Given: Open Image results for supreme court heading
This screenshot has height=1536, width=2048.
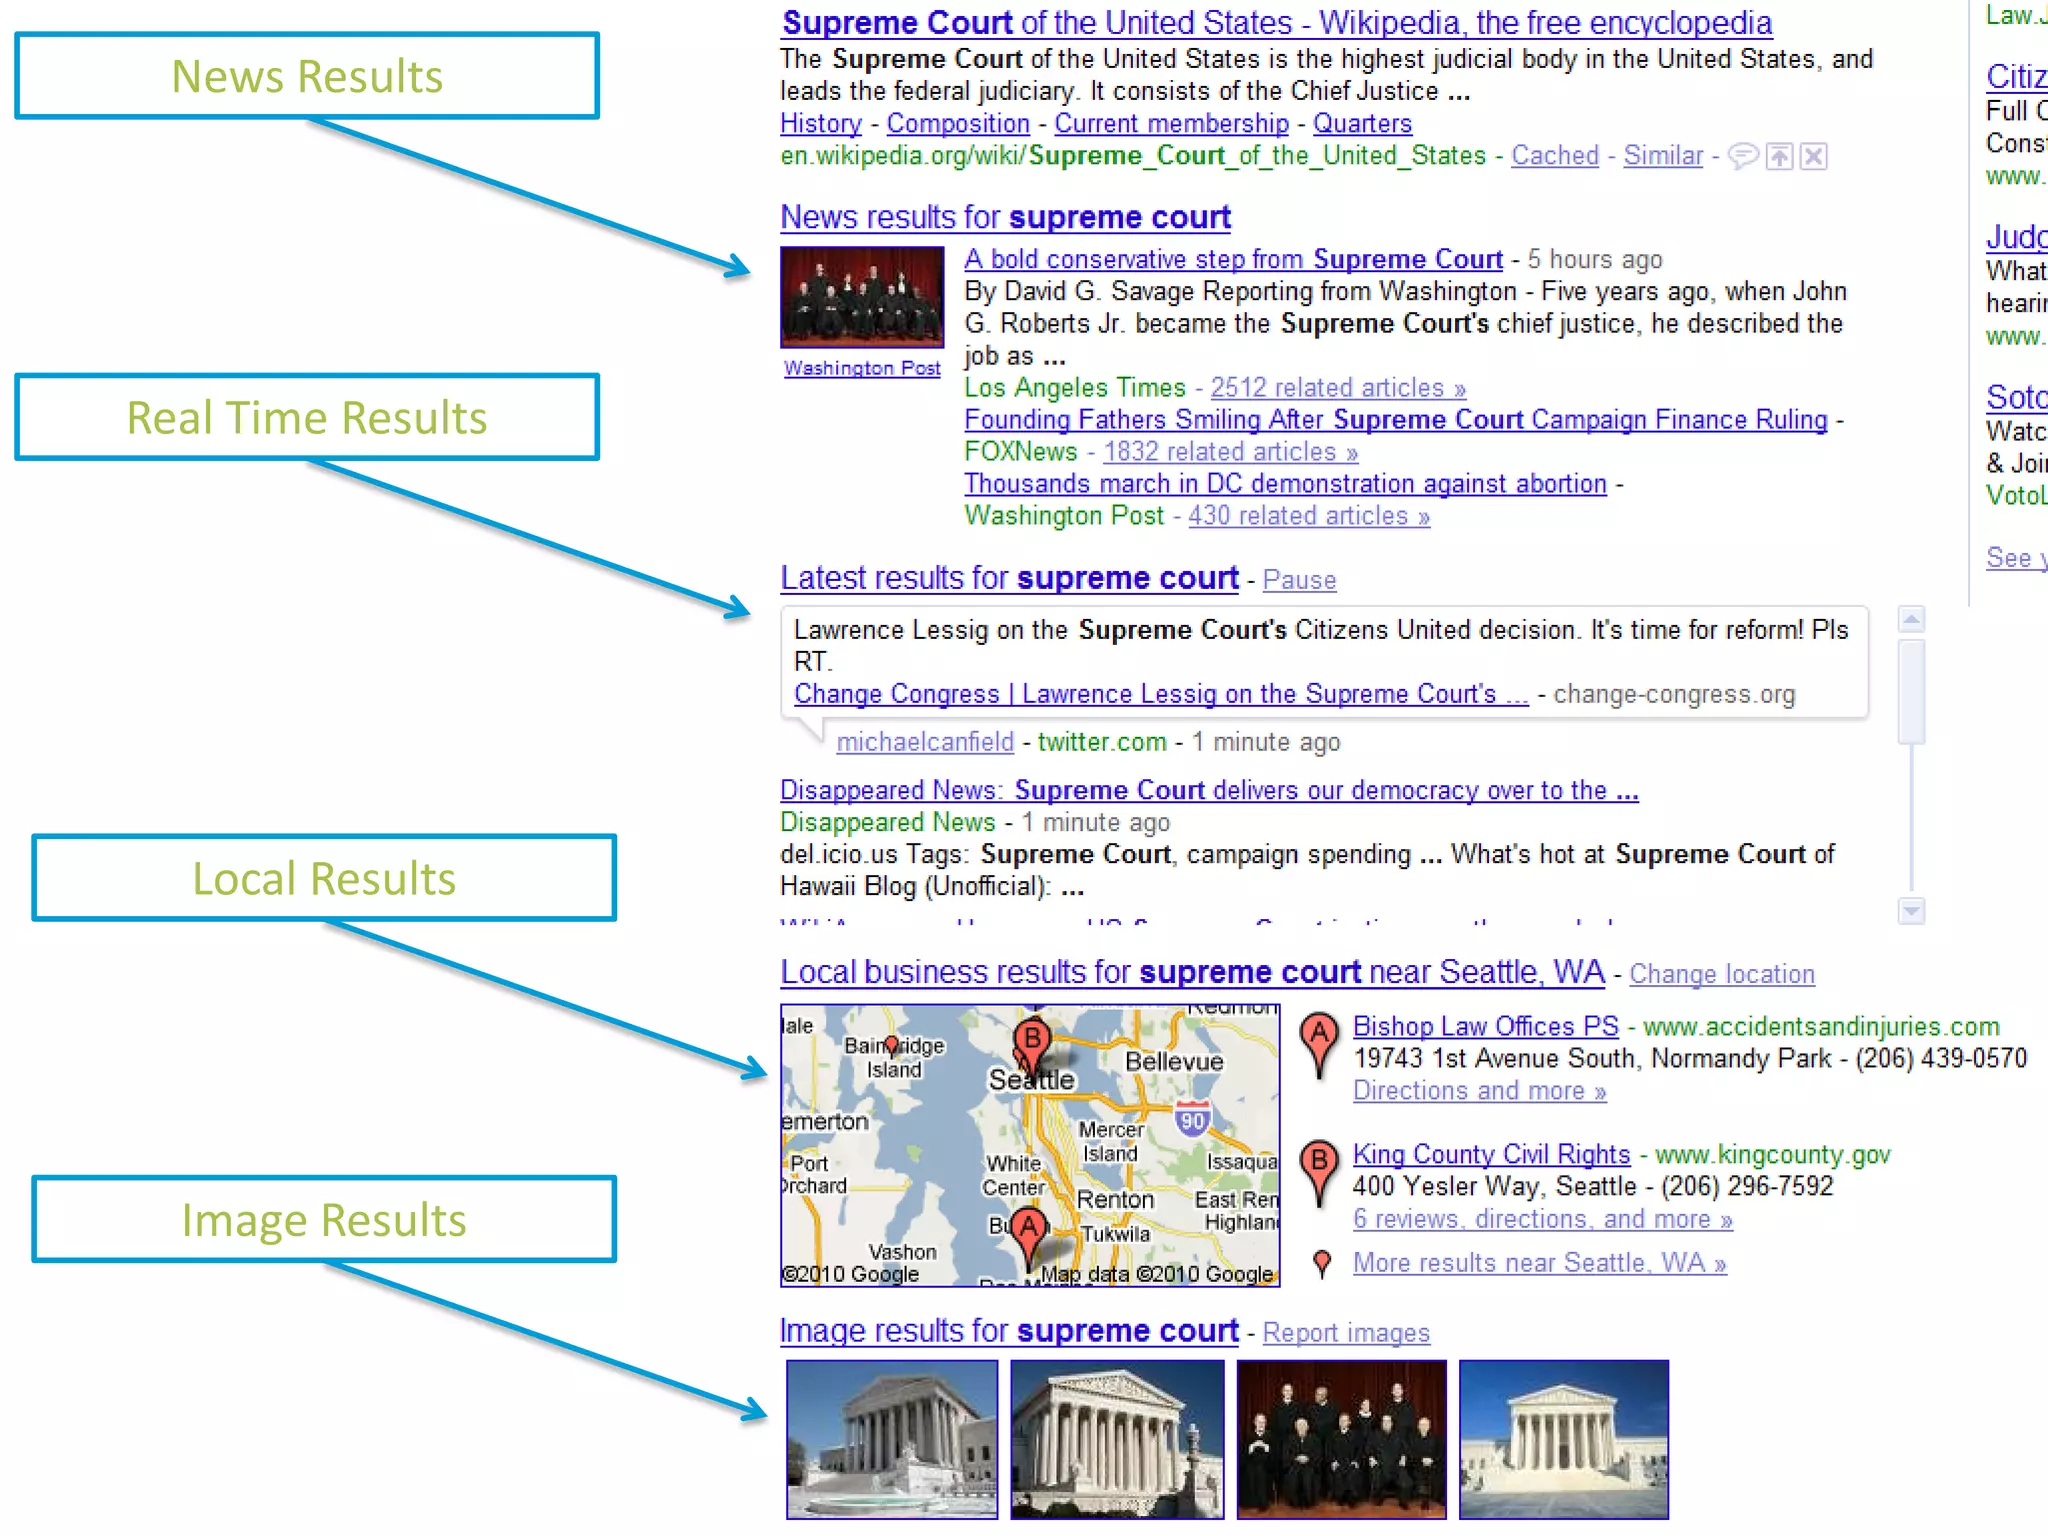Looking at the screenshot, I should pos(1009,1331).
